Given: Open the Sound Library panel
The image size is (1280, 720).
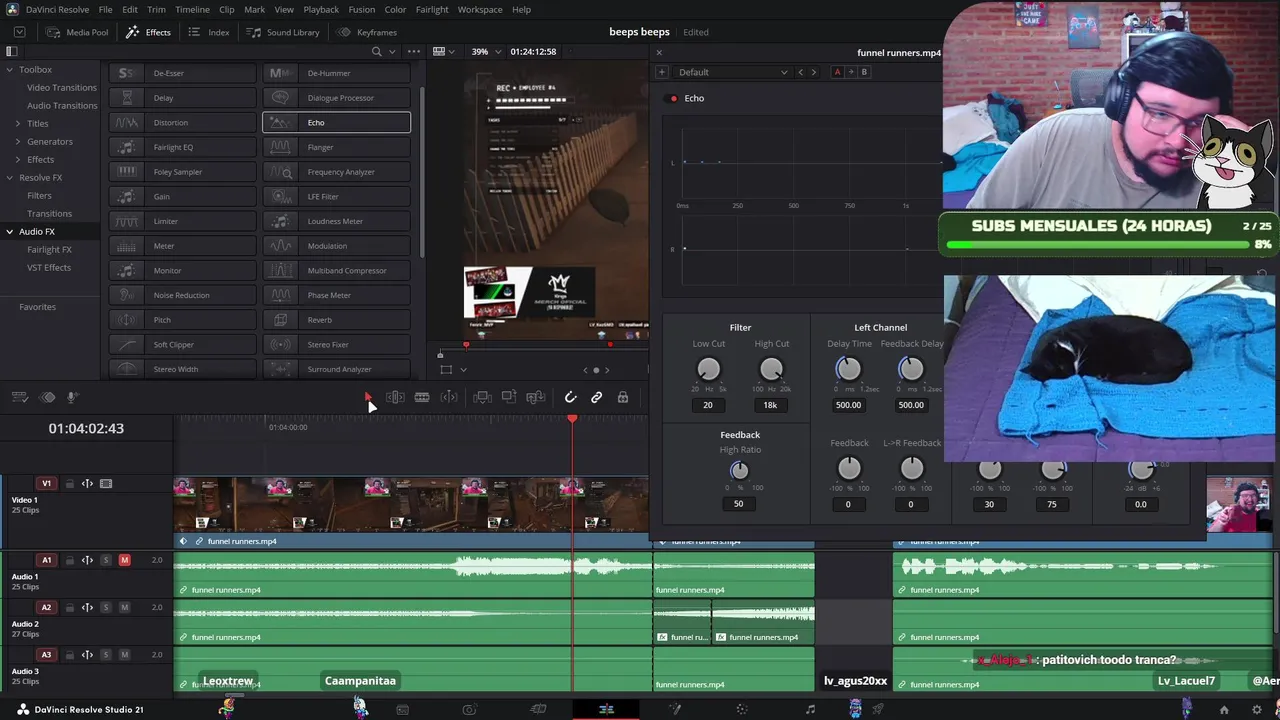Looking at the screenshot, I should click(283, 32).
